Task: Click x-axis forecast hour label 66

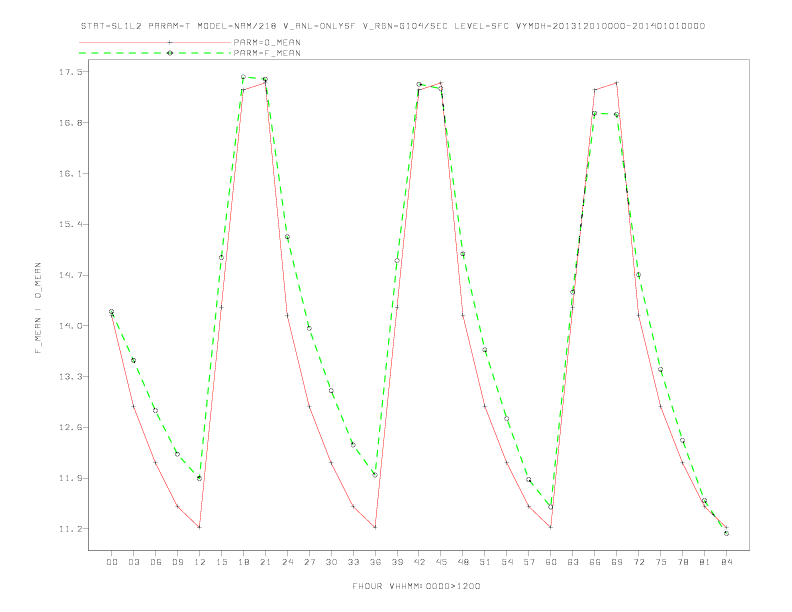Action: pos(595,562)
